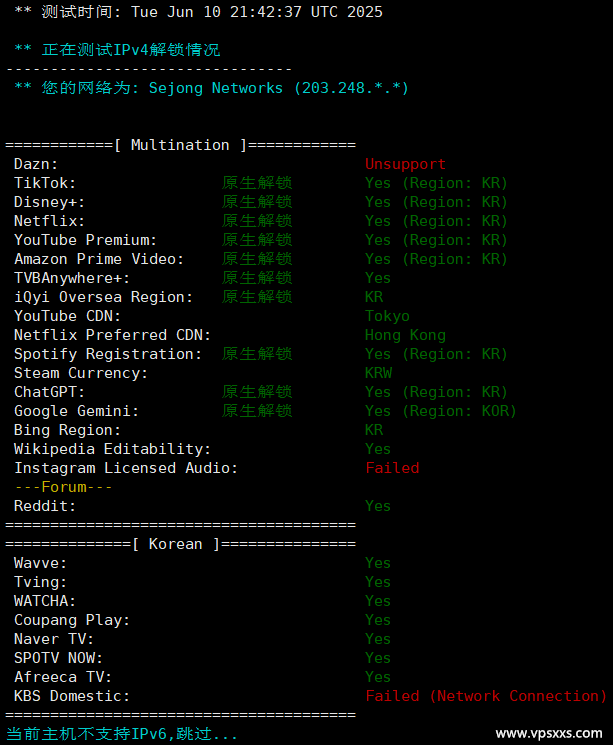Click the 'Wikipedia Editability:' label
Viewport: 613px width, 745px height.
click(112, 449)
